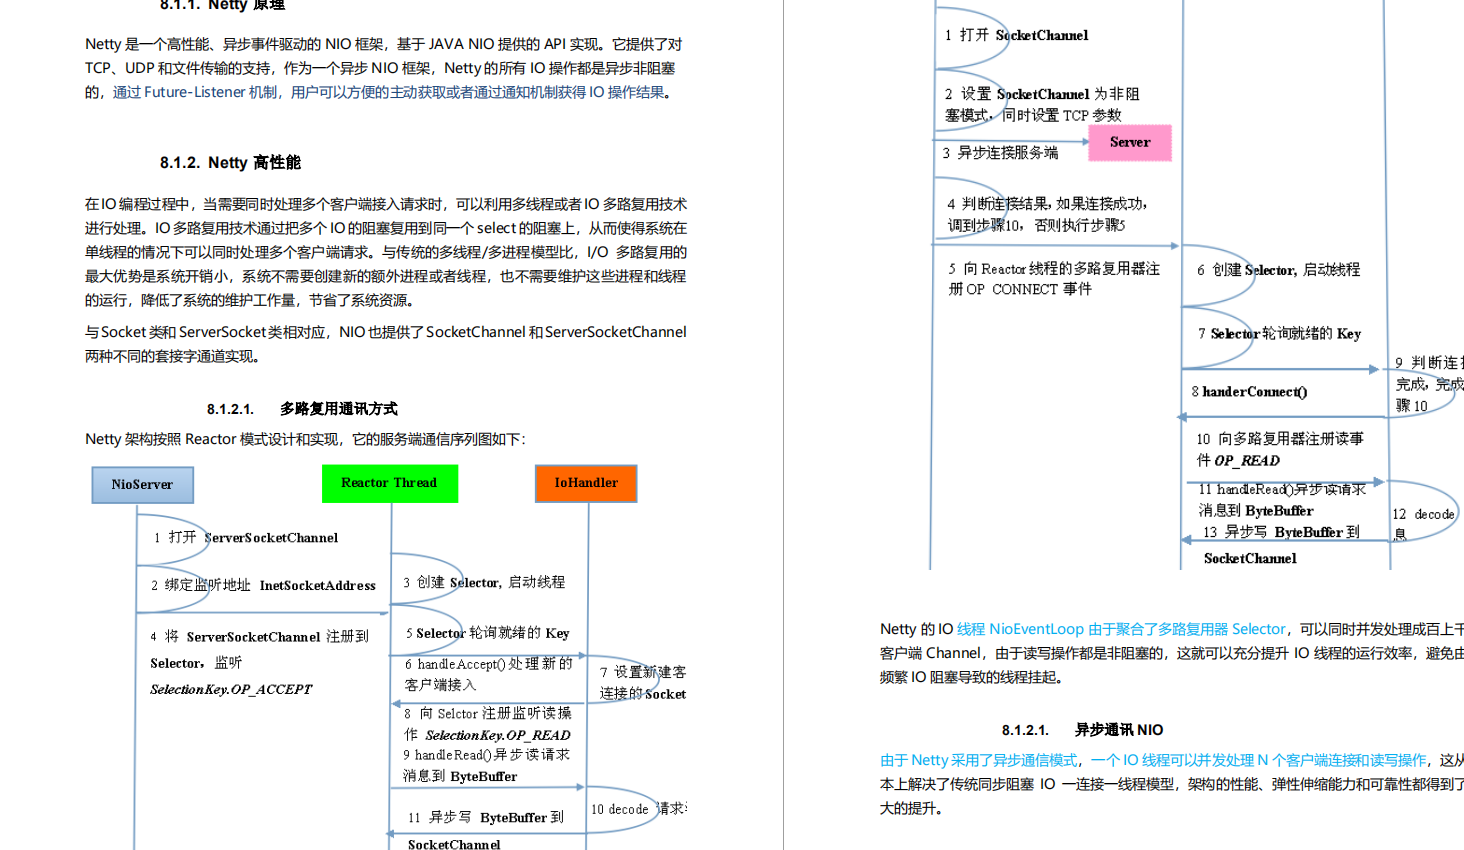Click step '6 创建 Selector, 启动线程' in right diagram
Viewport: 1464px width, 850px height.
point(1278,270)
